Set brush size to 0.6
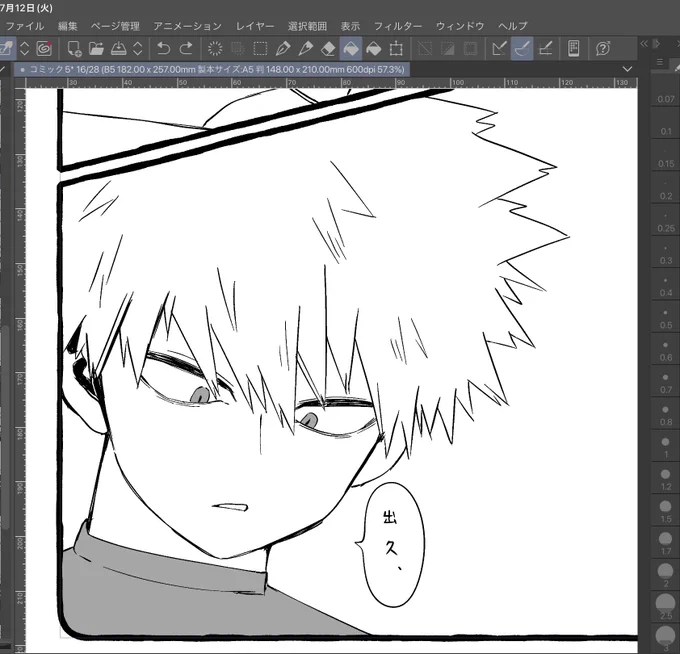680x654 pixels. click(x=666, y=350)
